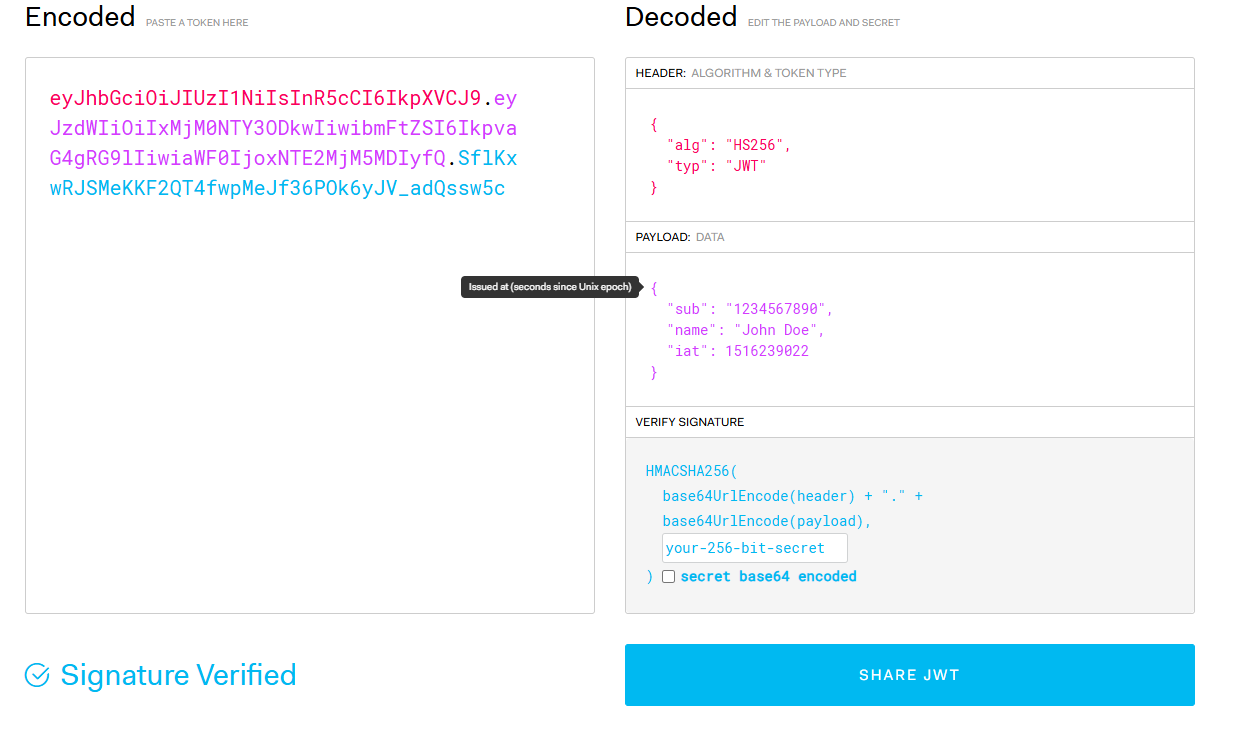Click the "sub": "1234567890" line
Image resolution: width=1237 pixels, height=729 pixels.
[x=750, y=309]
